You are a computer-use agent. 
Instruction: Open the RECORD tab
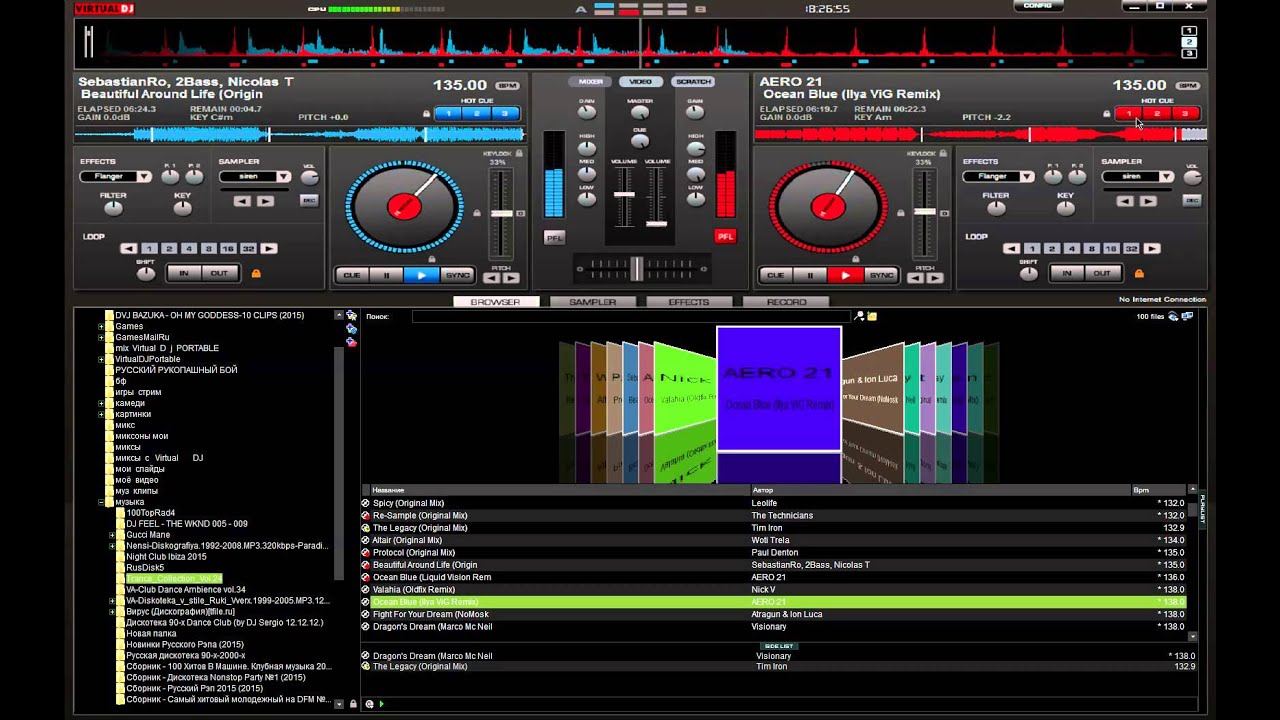[x=786, y=302]
